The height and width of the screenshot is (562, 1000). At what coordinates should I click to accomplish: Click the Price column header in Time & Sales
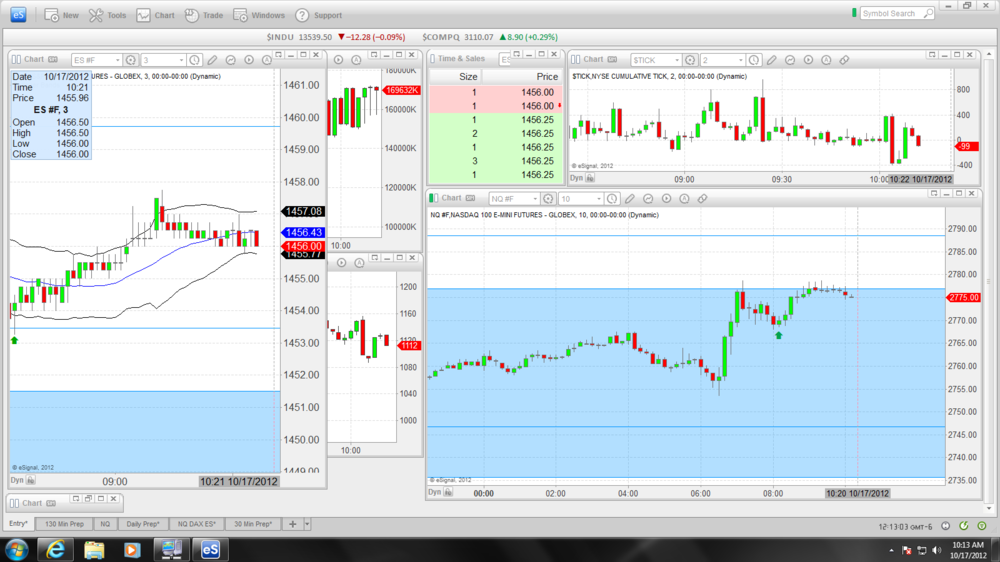coord(547,77)
